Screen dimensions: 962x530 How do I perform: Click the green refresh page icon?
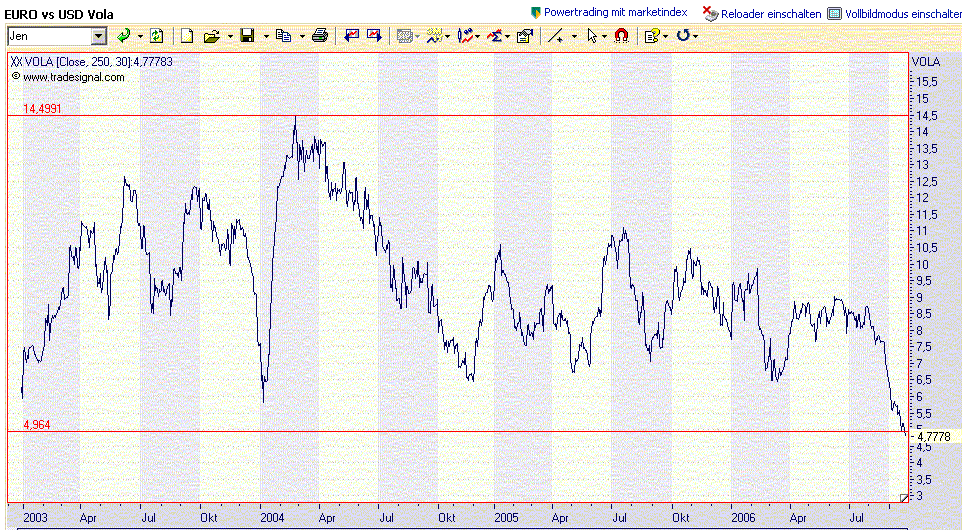(156, 36)
